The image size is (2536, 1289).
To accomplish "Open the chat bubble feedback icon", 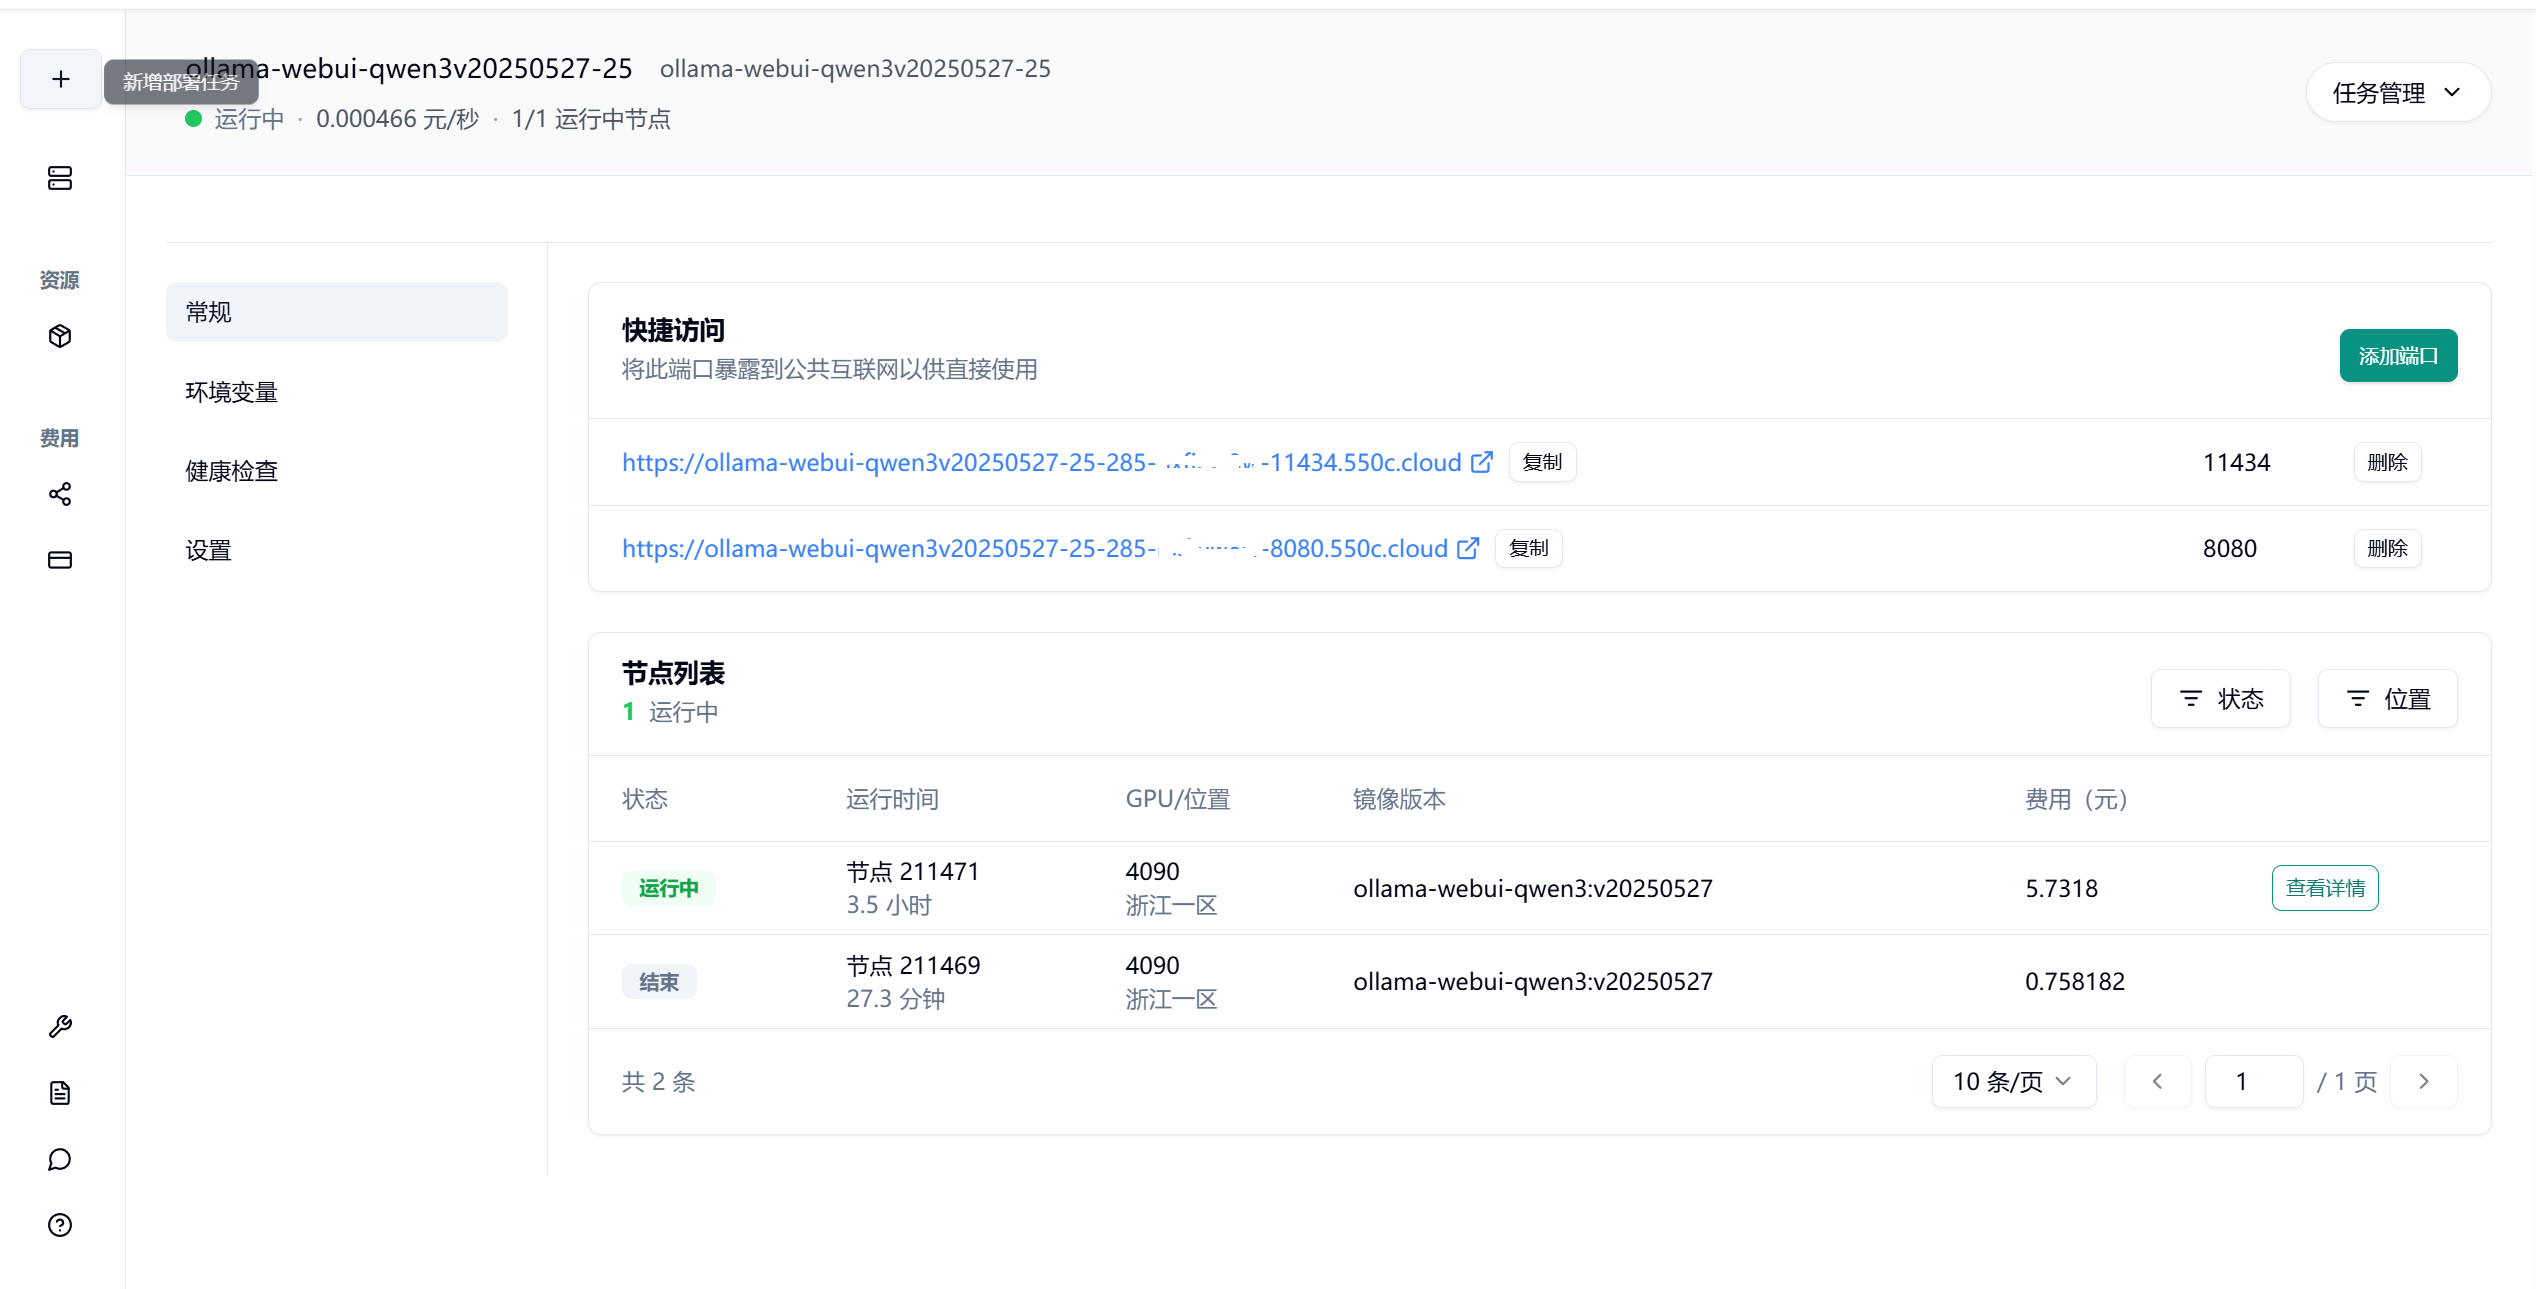I will [x=60, y=1159].
